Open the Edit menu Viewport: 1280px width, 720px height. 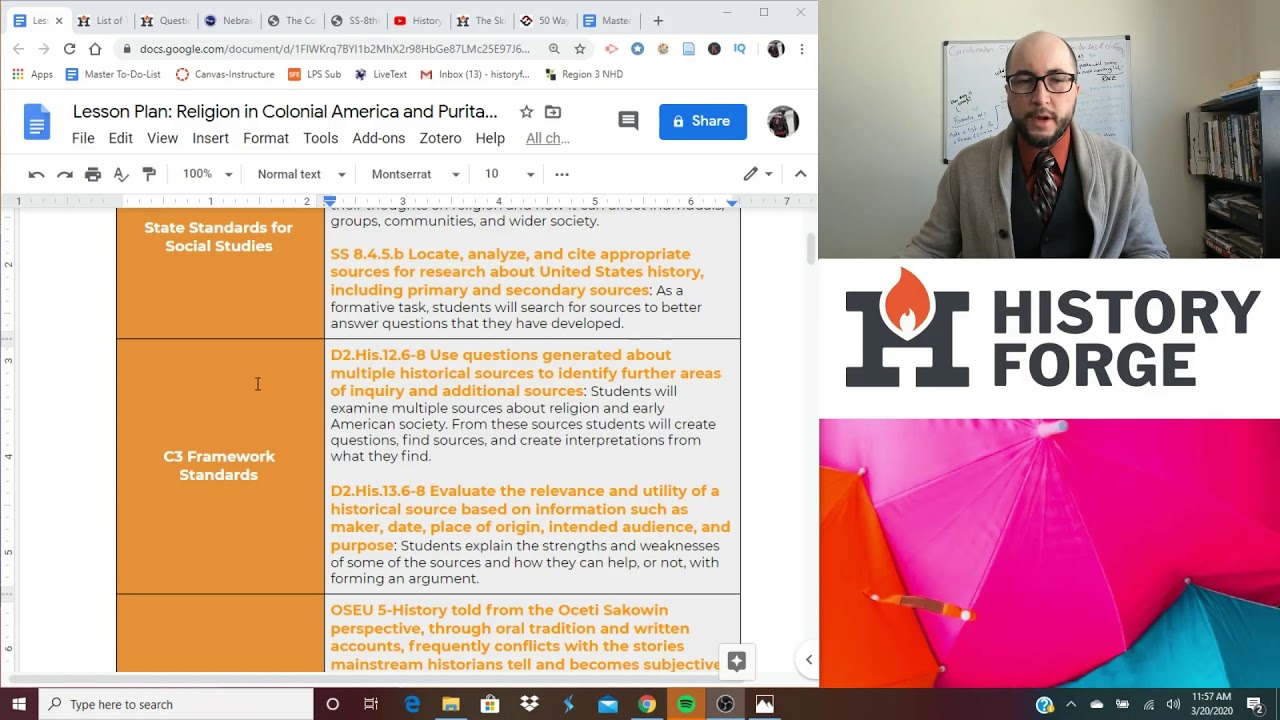coord(120,138)
